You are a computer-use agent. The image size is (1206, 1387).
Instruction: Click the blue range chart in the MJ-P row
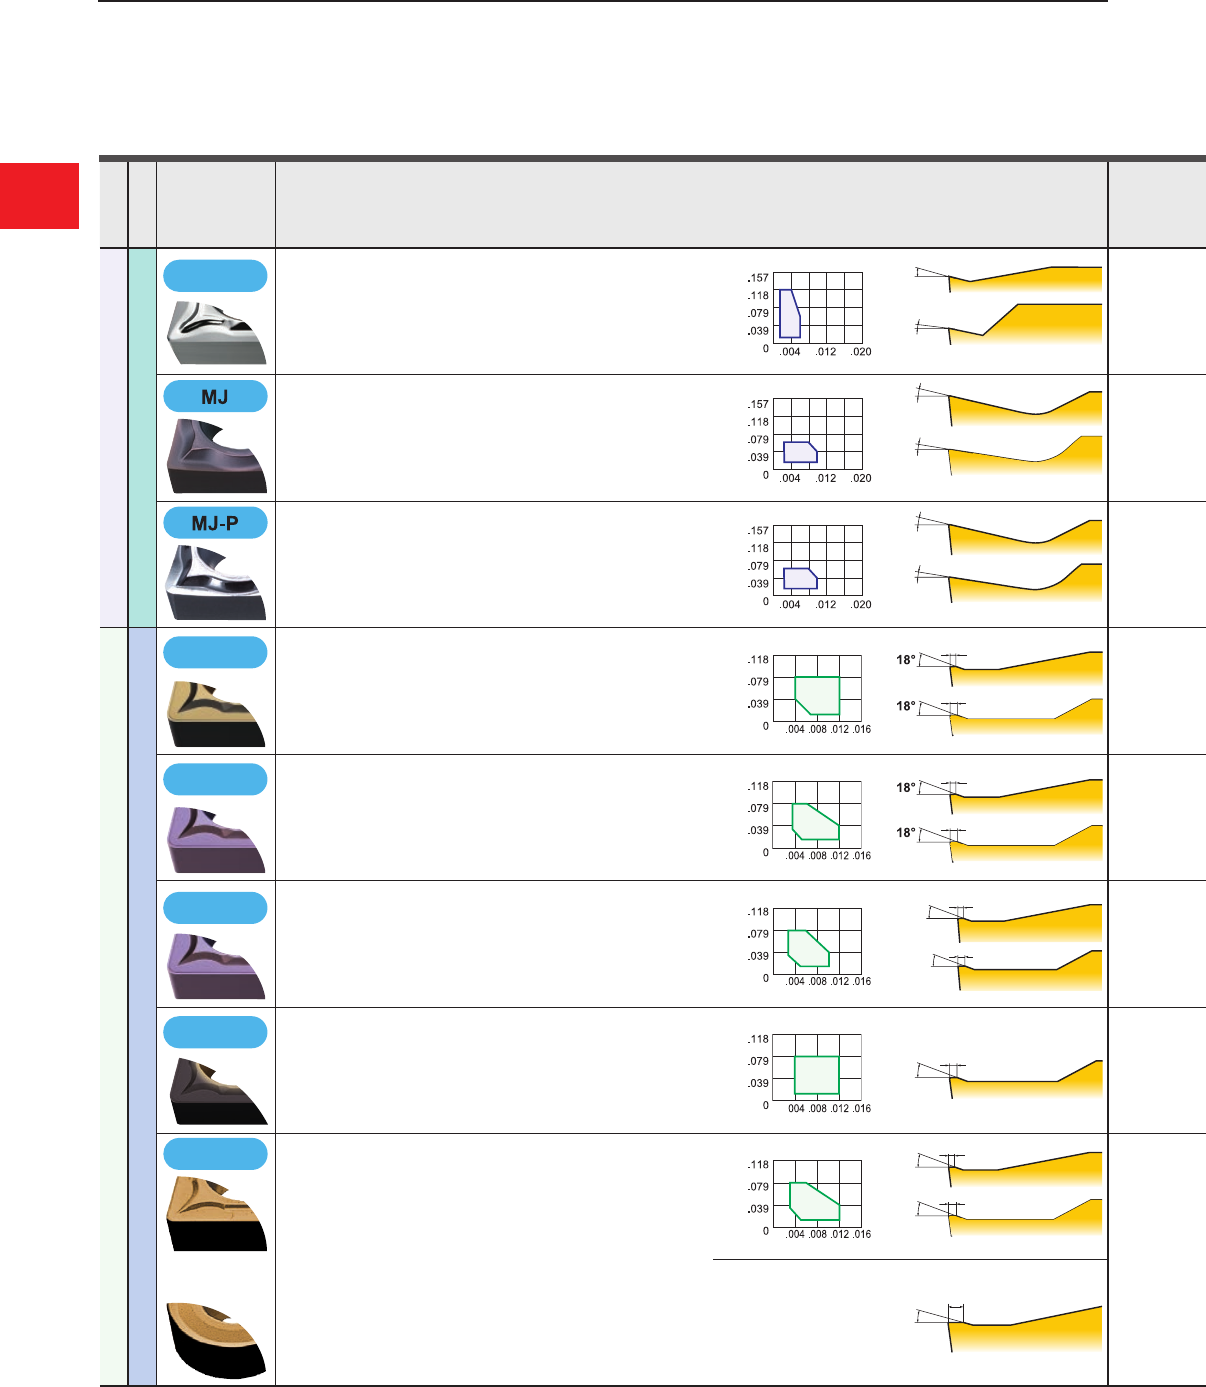pos(800,578)
